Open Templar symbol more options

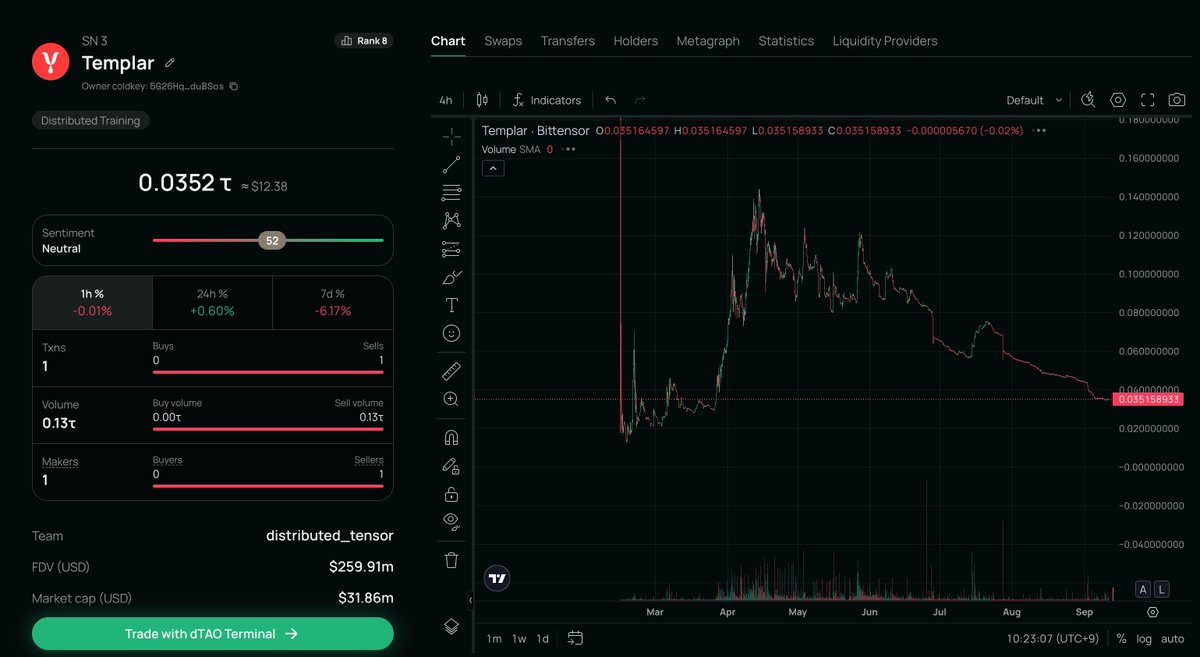1041,130
